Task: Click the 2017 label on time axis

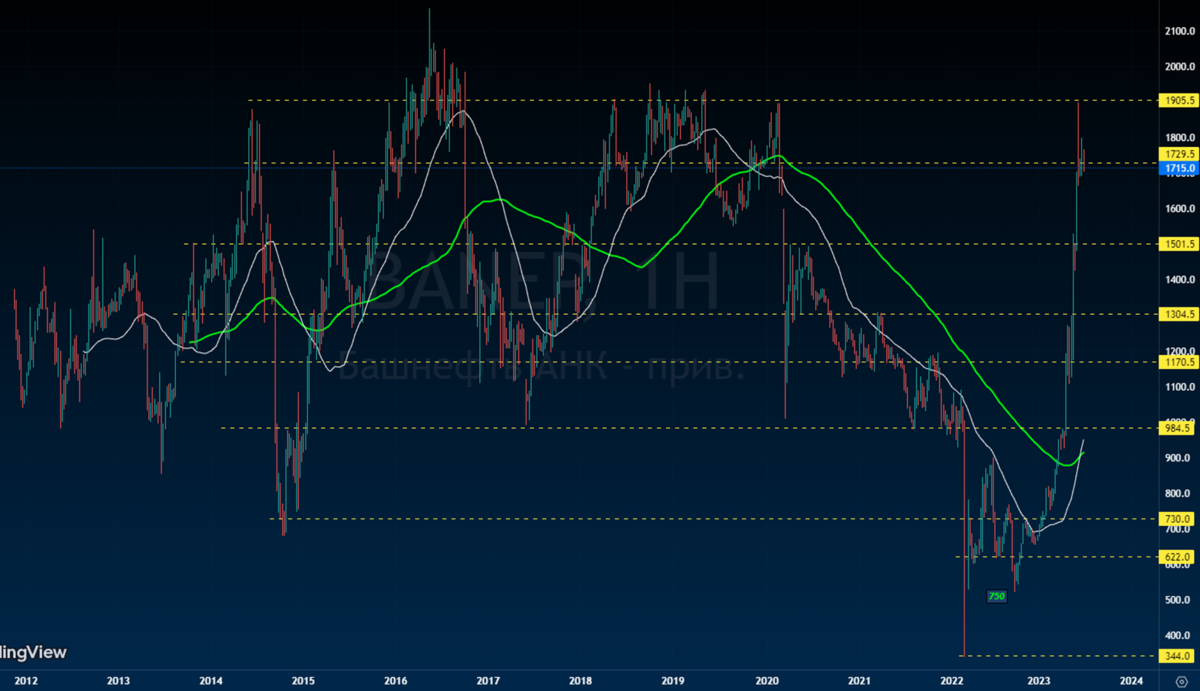Action: [488, 680]
